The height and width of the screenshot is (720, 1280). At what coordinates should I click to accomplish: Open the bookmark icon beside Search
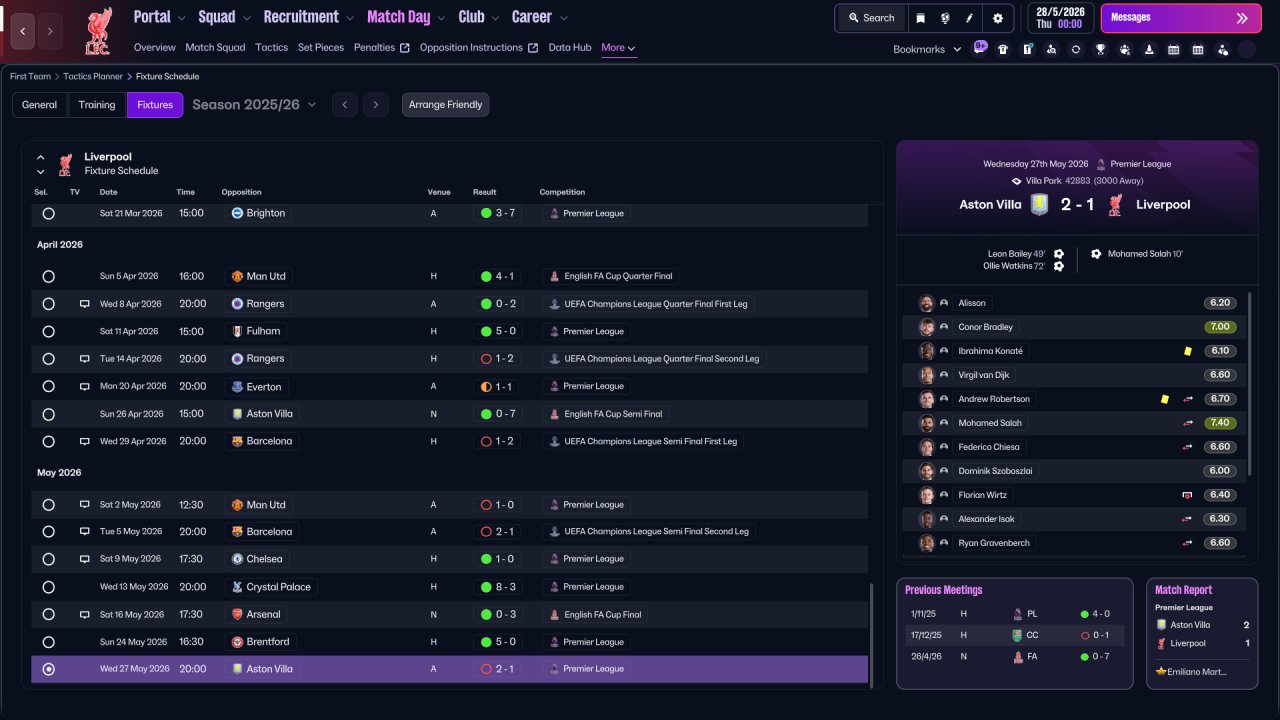(921, 18)
